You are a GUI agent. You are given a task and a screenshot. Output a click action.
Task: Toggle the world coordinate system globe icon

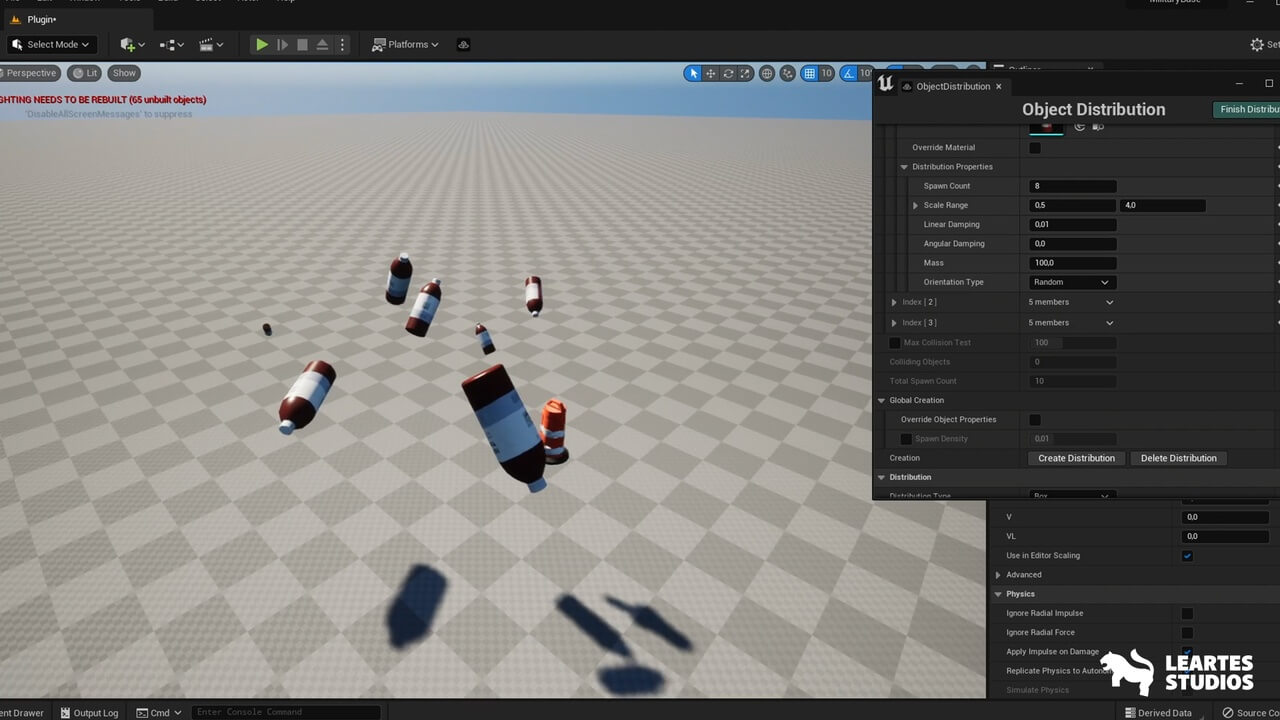point(767,73)
